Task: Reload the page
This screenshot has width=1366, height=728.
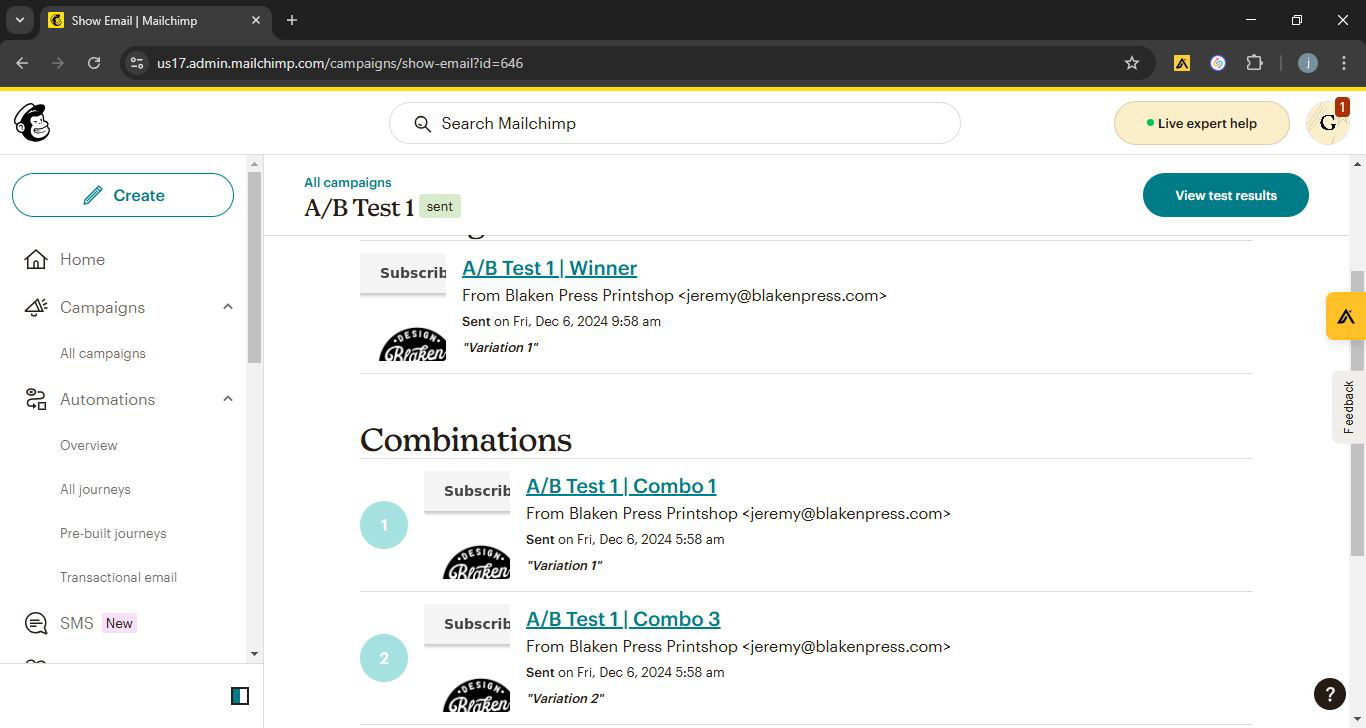Action: coord(94,63)
